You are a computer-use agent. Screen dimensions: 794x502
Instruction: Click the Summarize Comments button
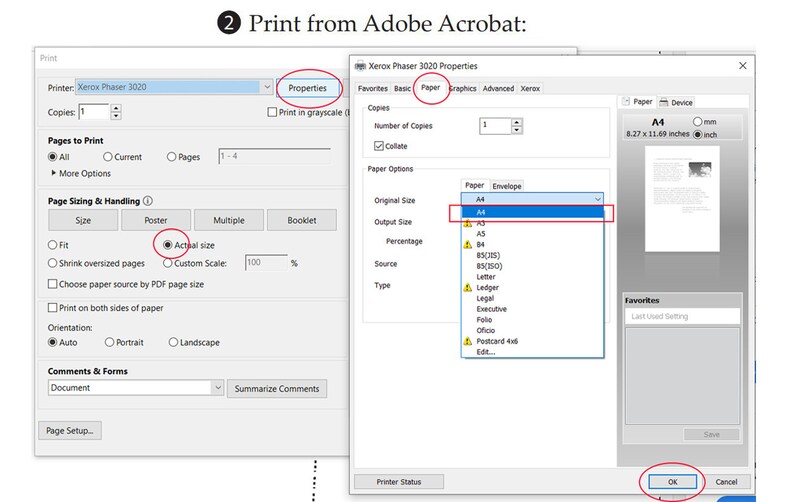tap(277, 389)
